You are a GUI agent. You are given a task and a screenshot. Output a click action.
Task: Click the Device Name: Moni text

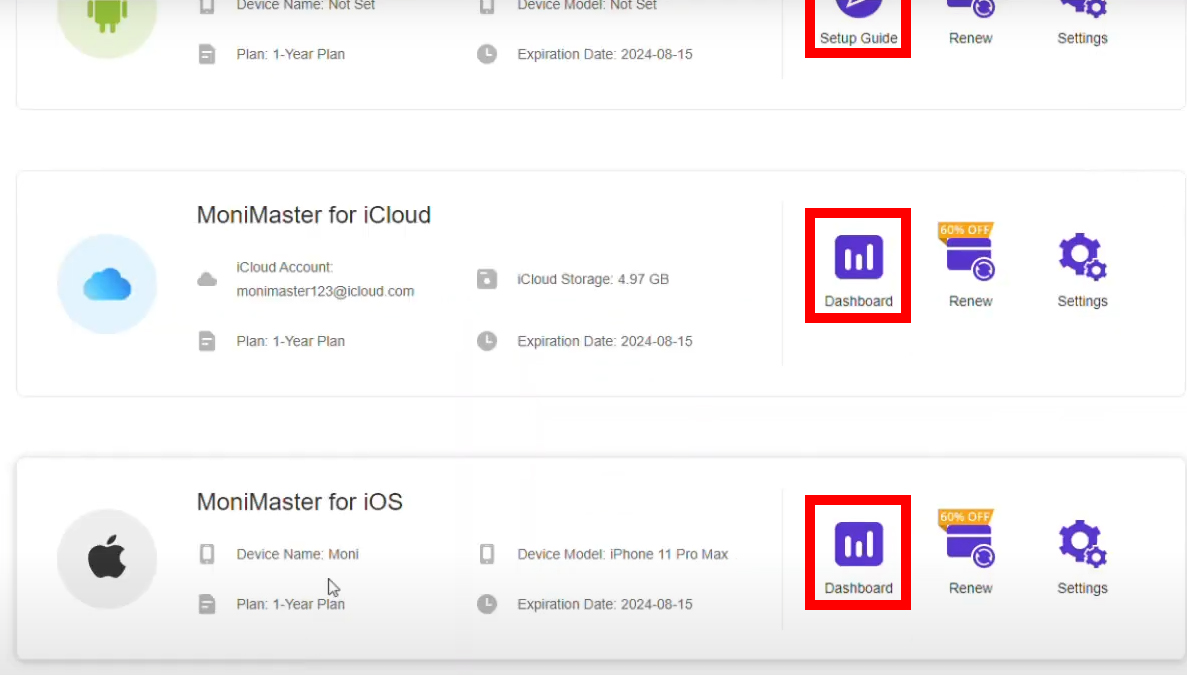tap(298, 554)
